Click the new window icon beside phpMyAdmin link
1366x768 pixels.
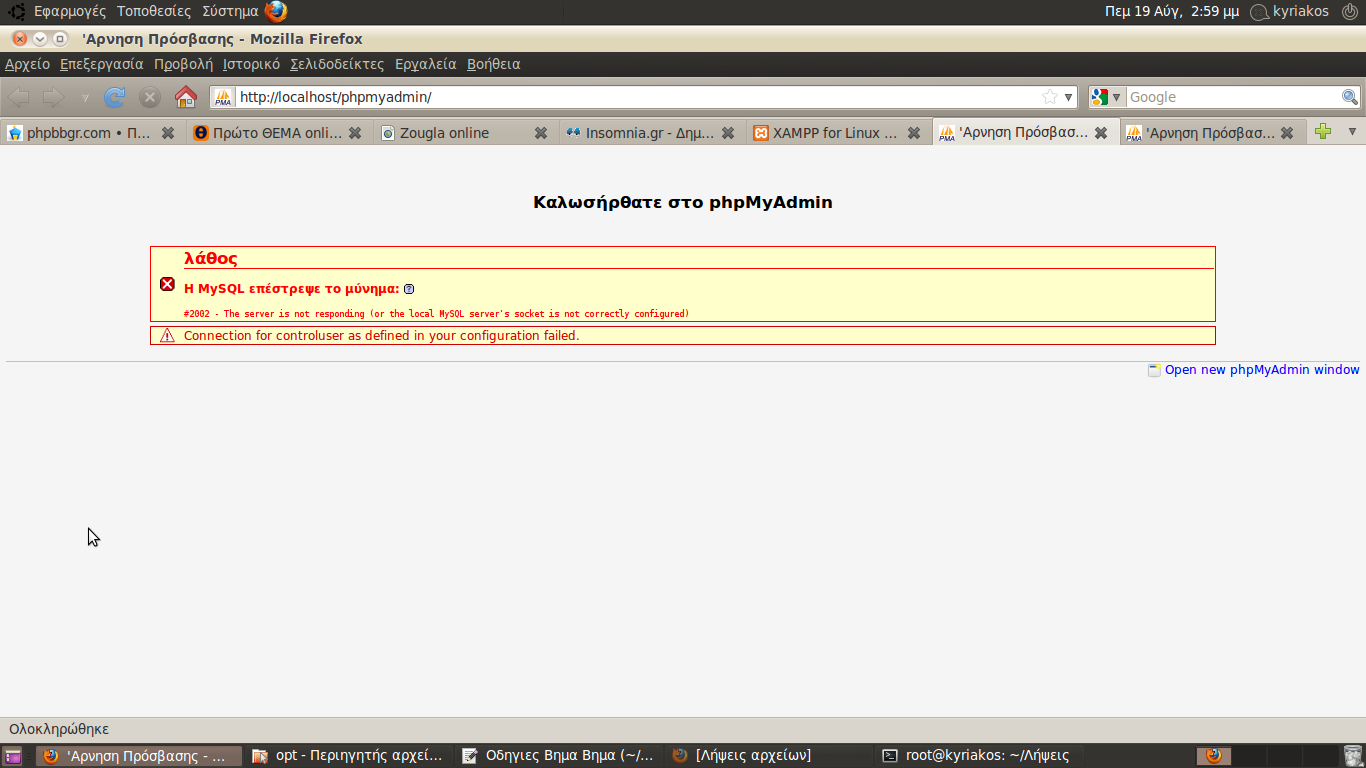tap(1155, 370)
